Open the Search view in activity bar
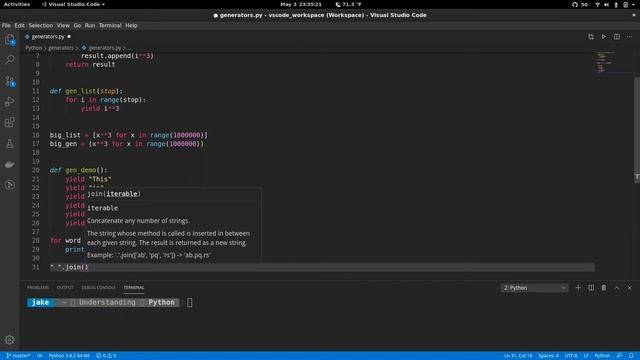This screenshot has width=640, height=360. pos(9,60)
